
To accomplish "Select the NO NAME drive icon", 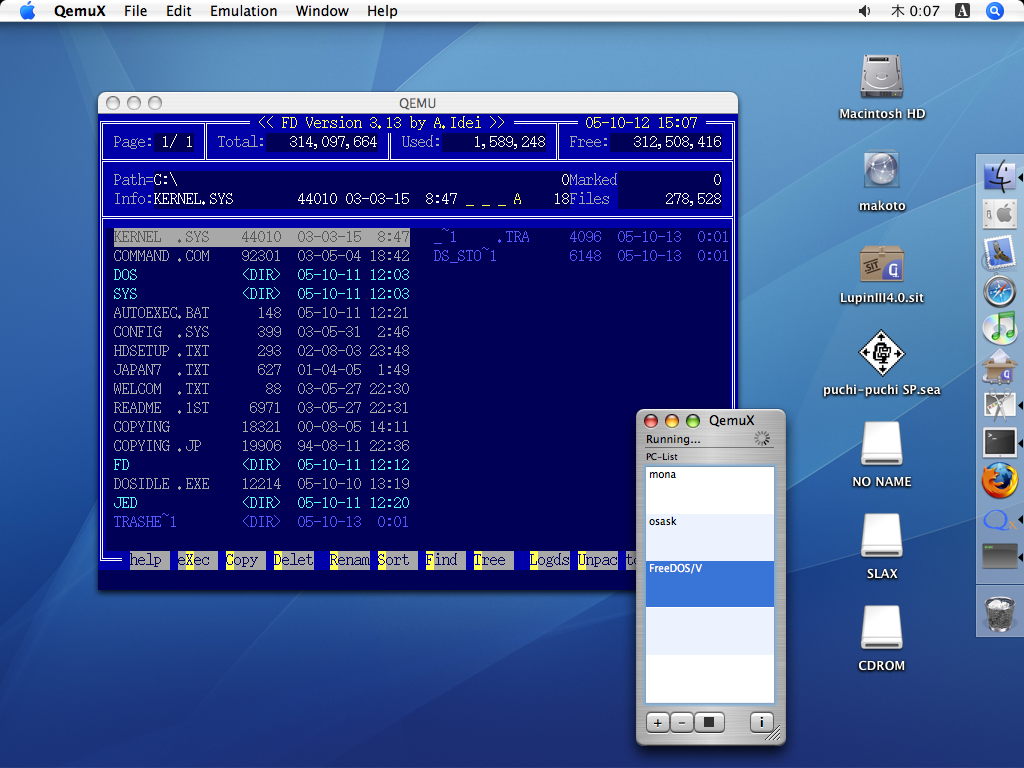I will 882,444.
